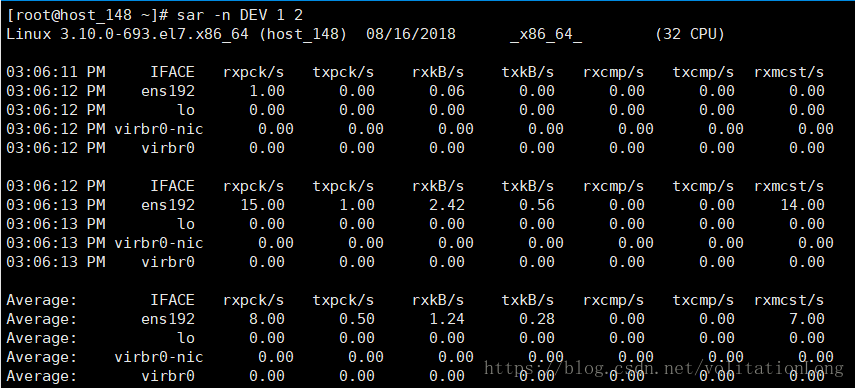
Task: Click "ens192" in the 03:06:13 PM row
Action: pos(168,205)
